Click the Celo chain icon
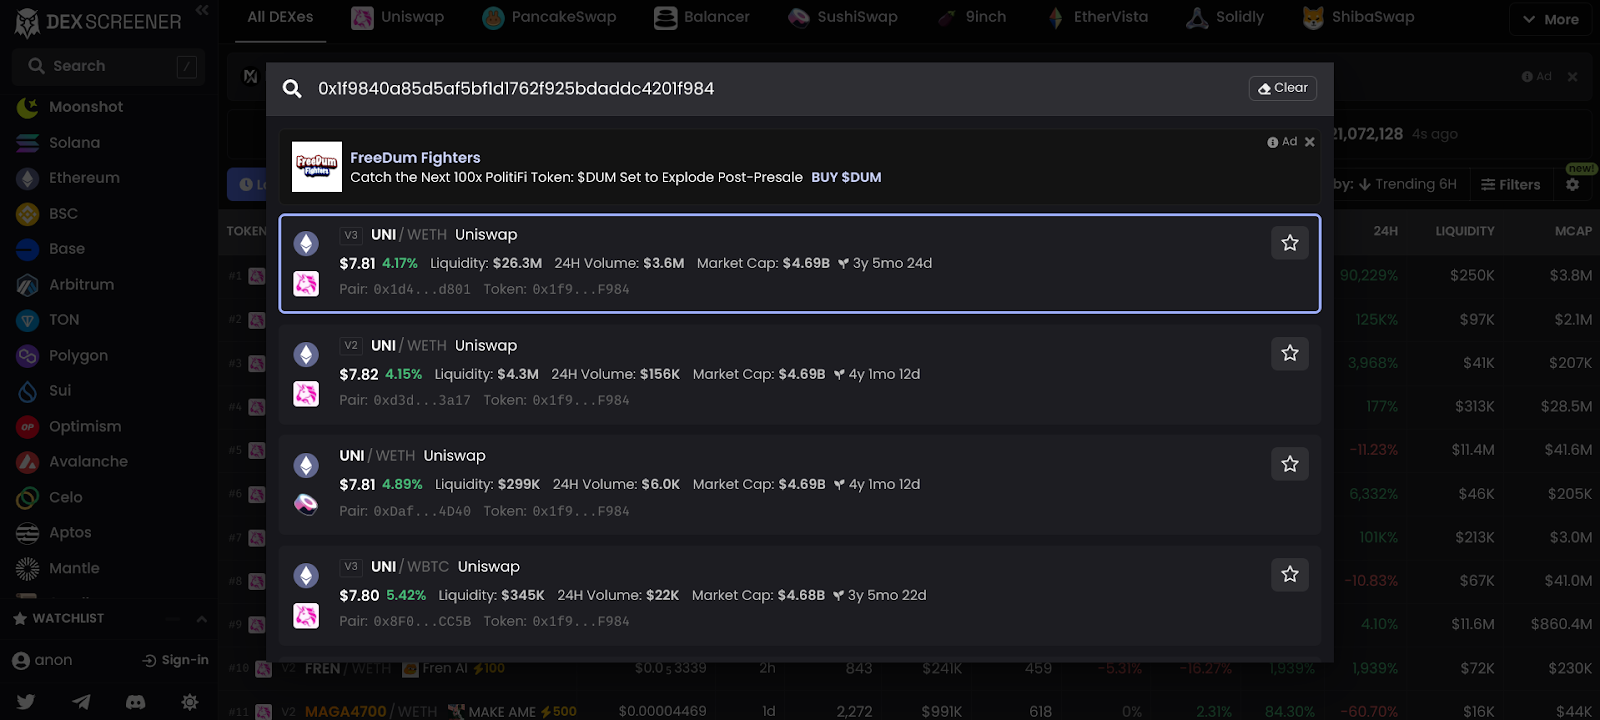The height and width of the screenshot is (720, 1600). (x=28, y=498)
